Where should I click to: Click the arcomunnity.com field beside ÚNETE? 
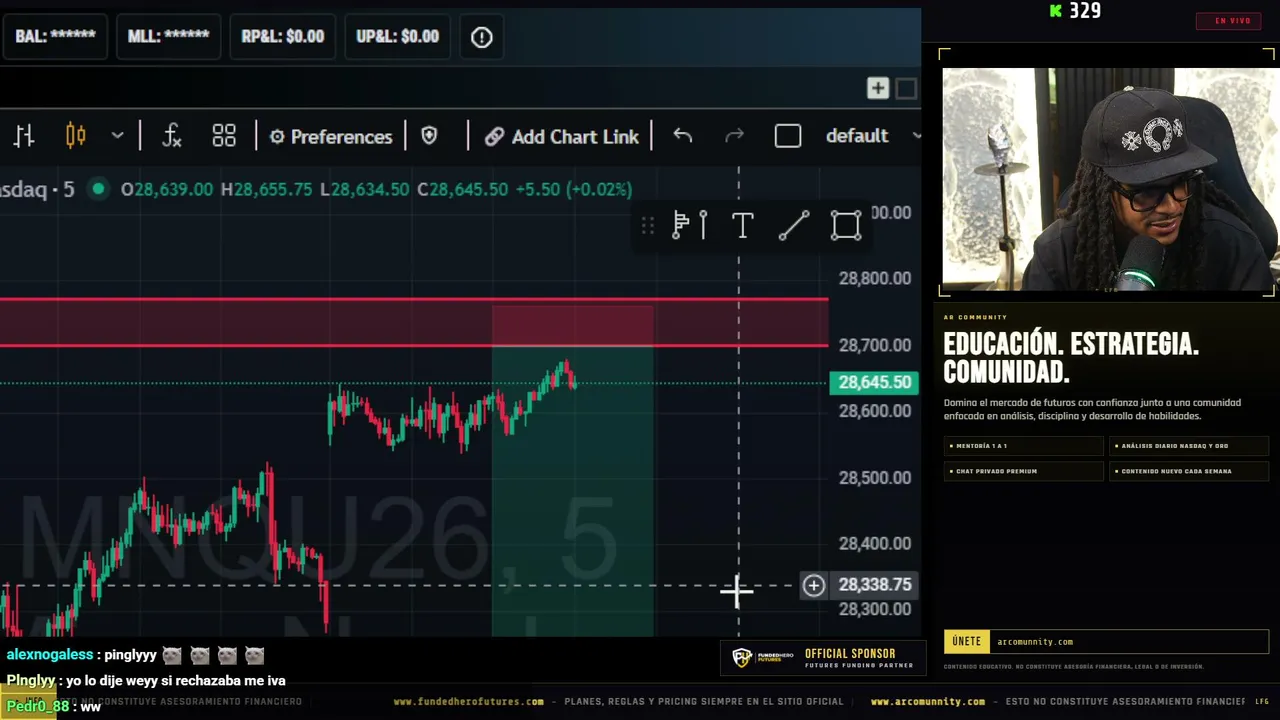[x=1130, y=642]
